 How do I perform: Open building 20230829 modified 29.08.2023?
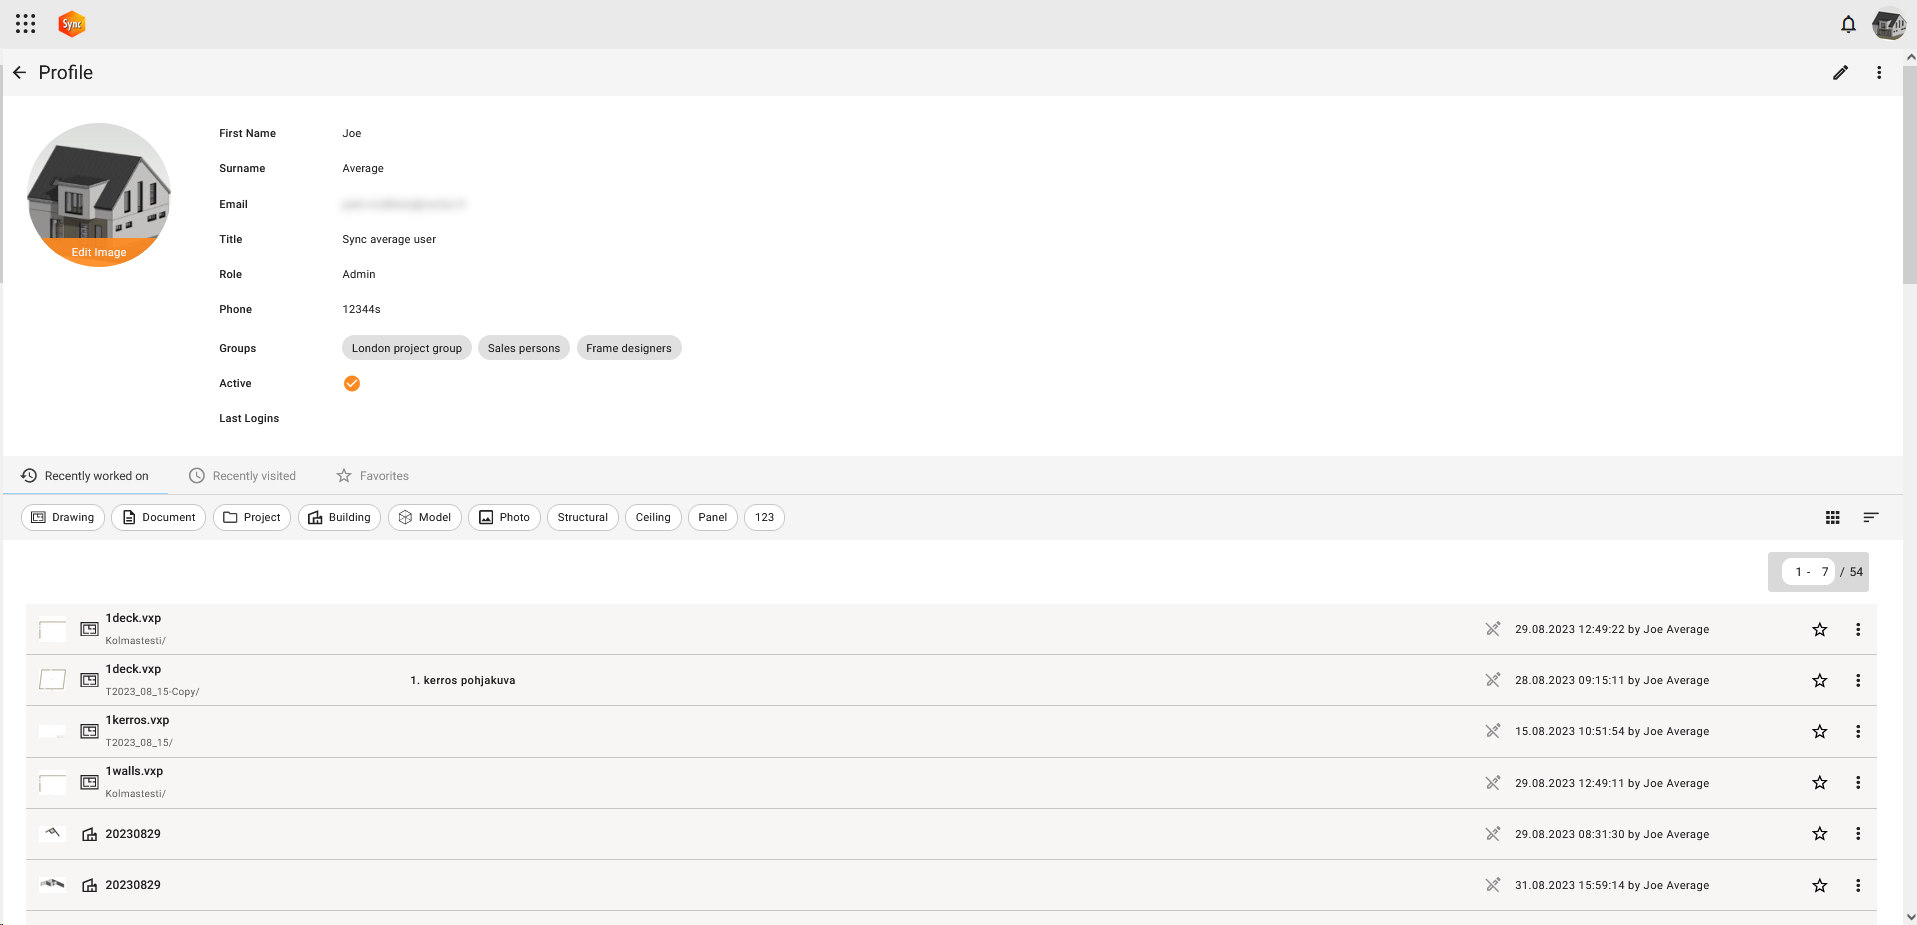(x=133, y=834)
